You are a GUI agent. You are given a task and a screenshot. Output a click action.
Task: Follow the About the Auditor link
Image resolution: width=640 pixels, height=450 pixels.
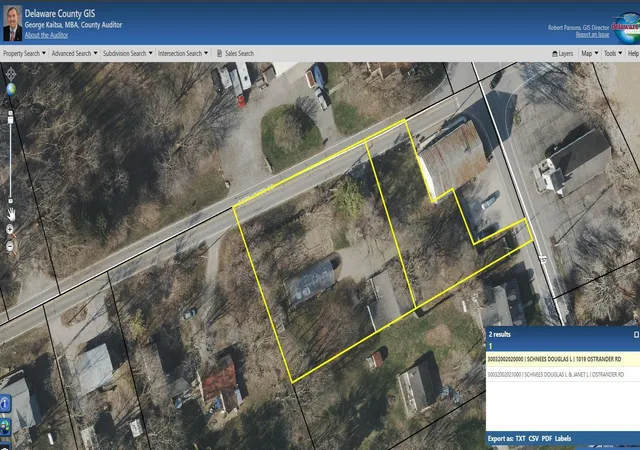(46, 35)
